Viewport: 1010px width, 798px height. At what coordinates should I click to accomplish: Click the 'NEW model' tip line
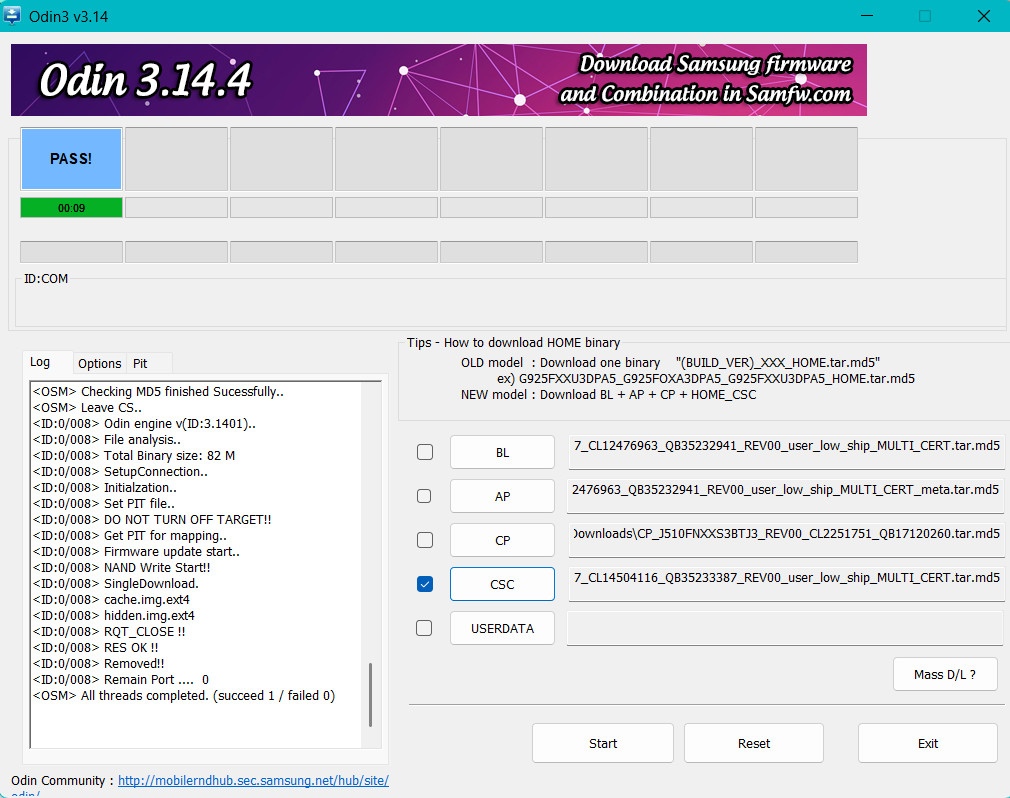pyautogui.click(x=609, y=394)
